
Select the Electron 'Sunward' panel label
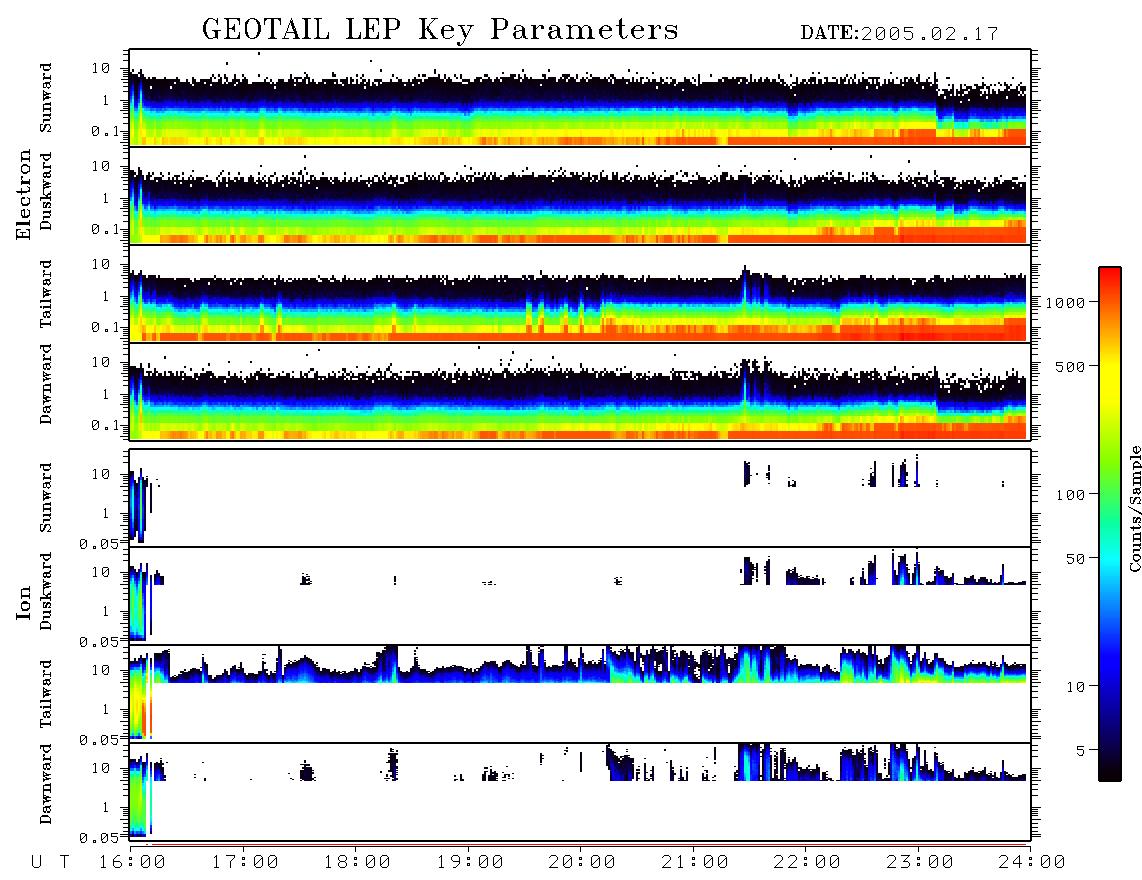[x=46, y=98]
